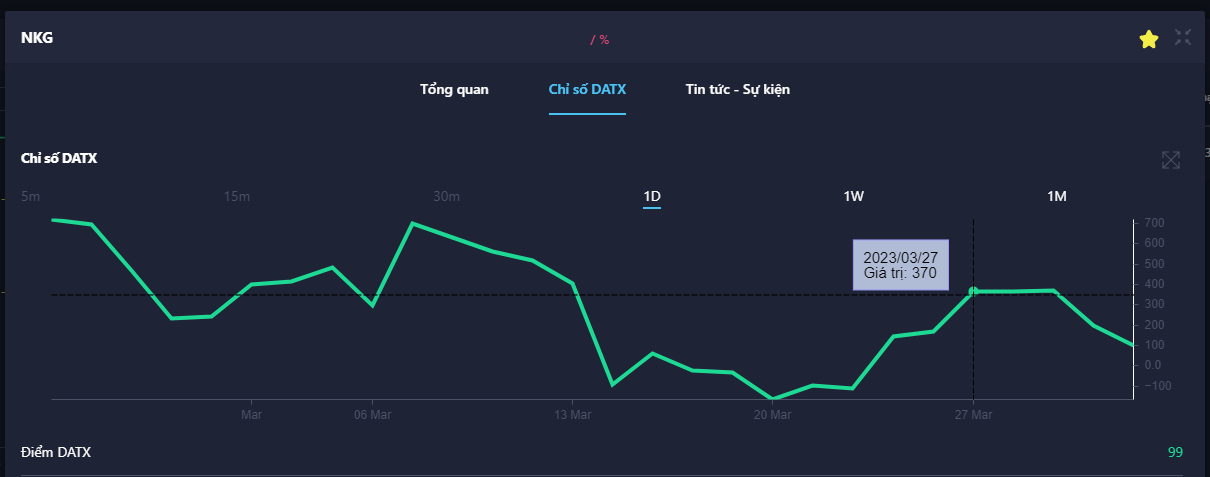The height and width of the screenshot is (477, 1210).
Task: Switch the chart to the 30m interval
Action: coord(446,196)
